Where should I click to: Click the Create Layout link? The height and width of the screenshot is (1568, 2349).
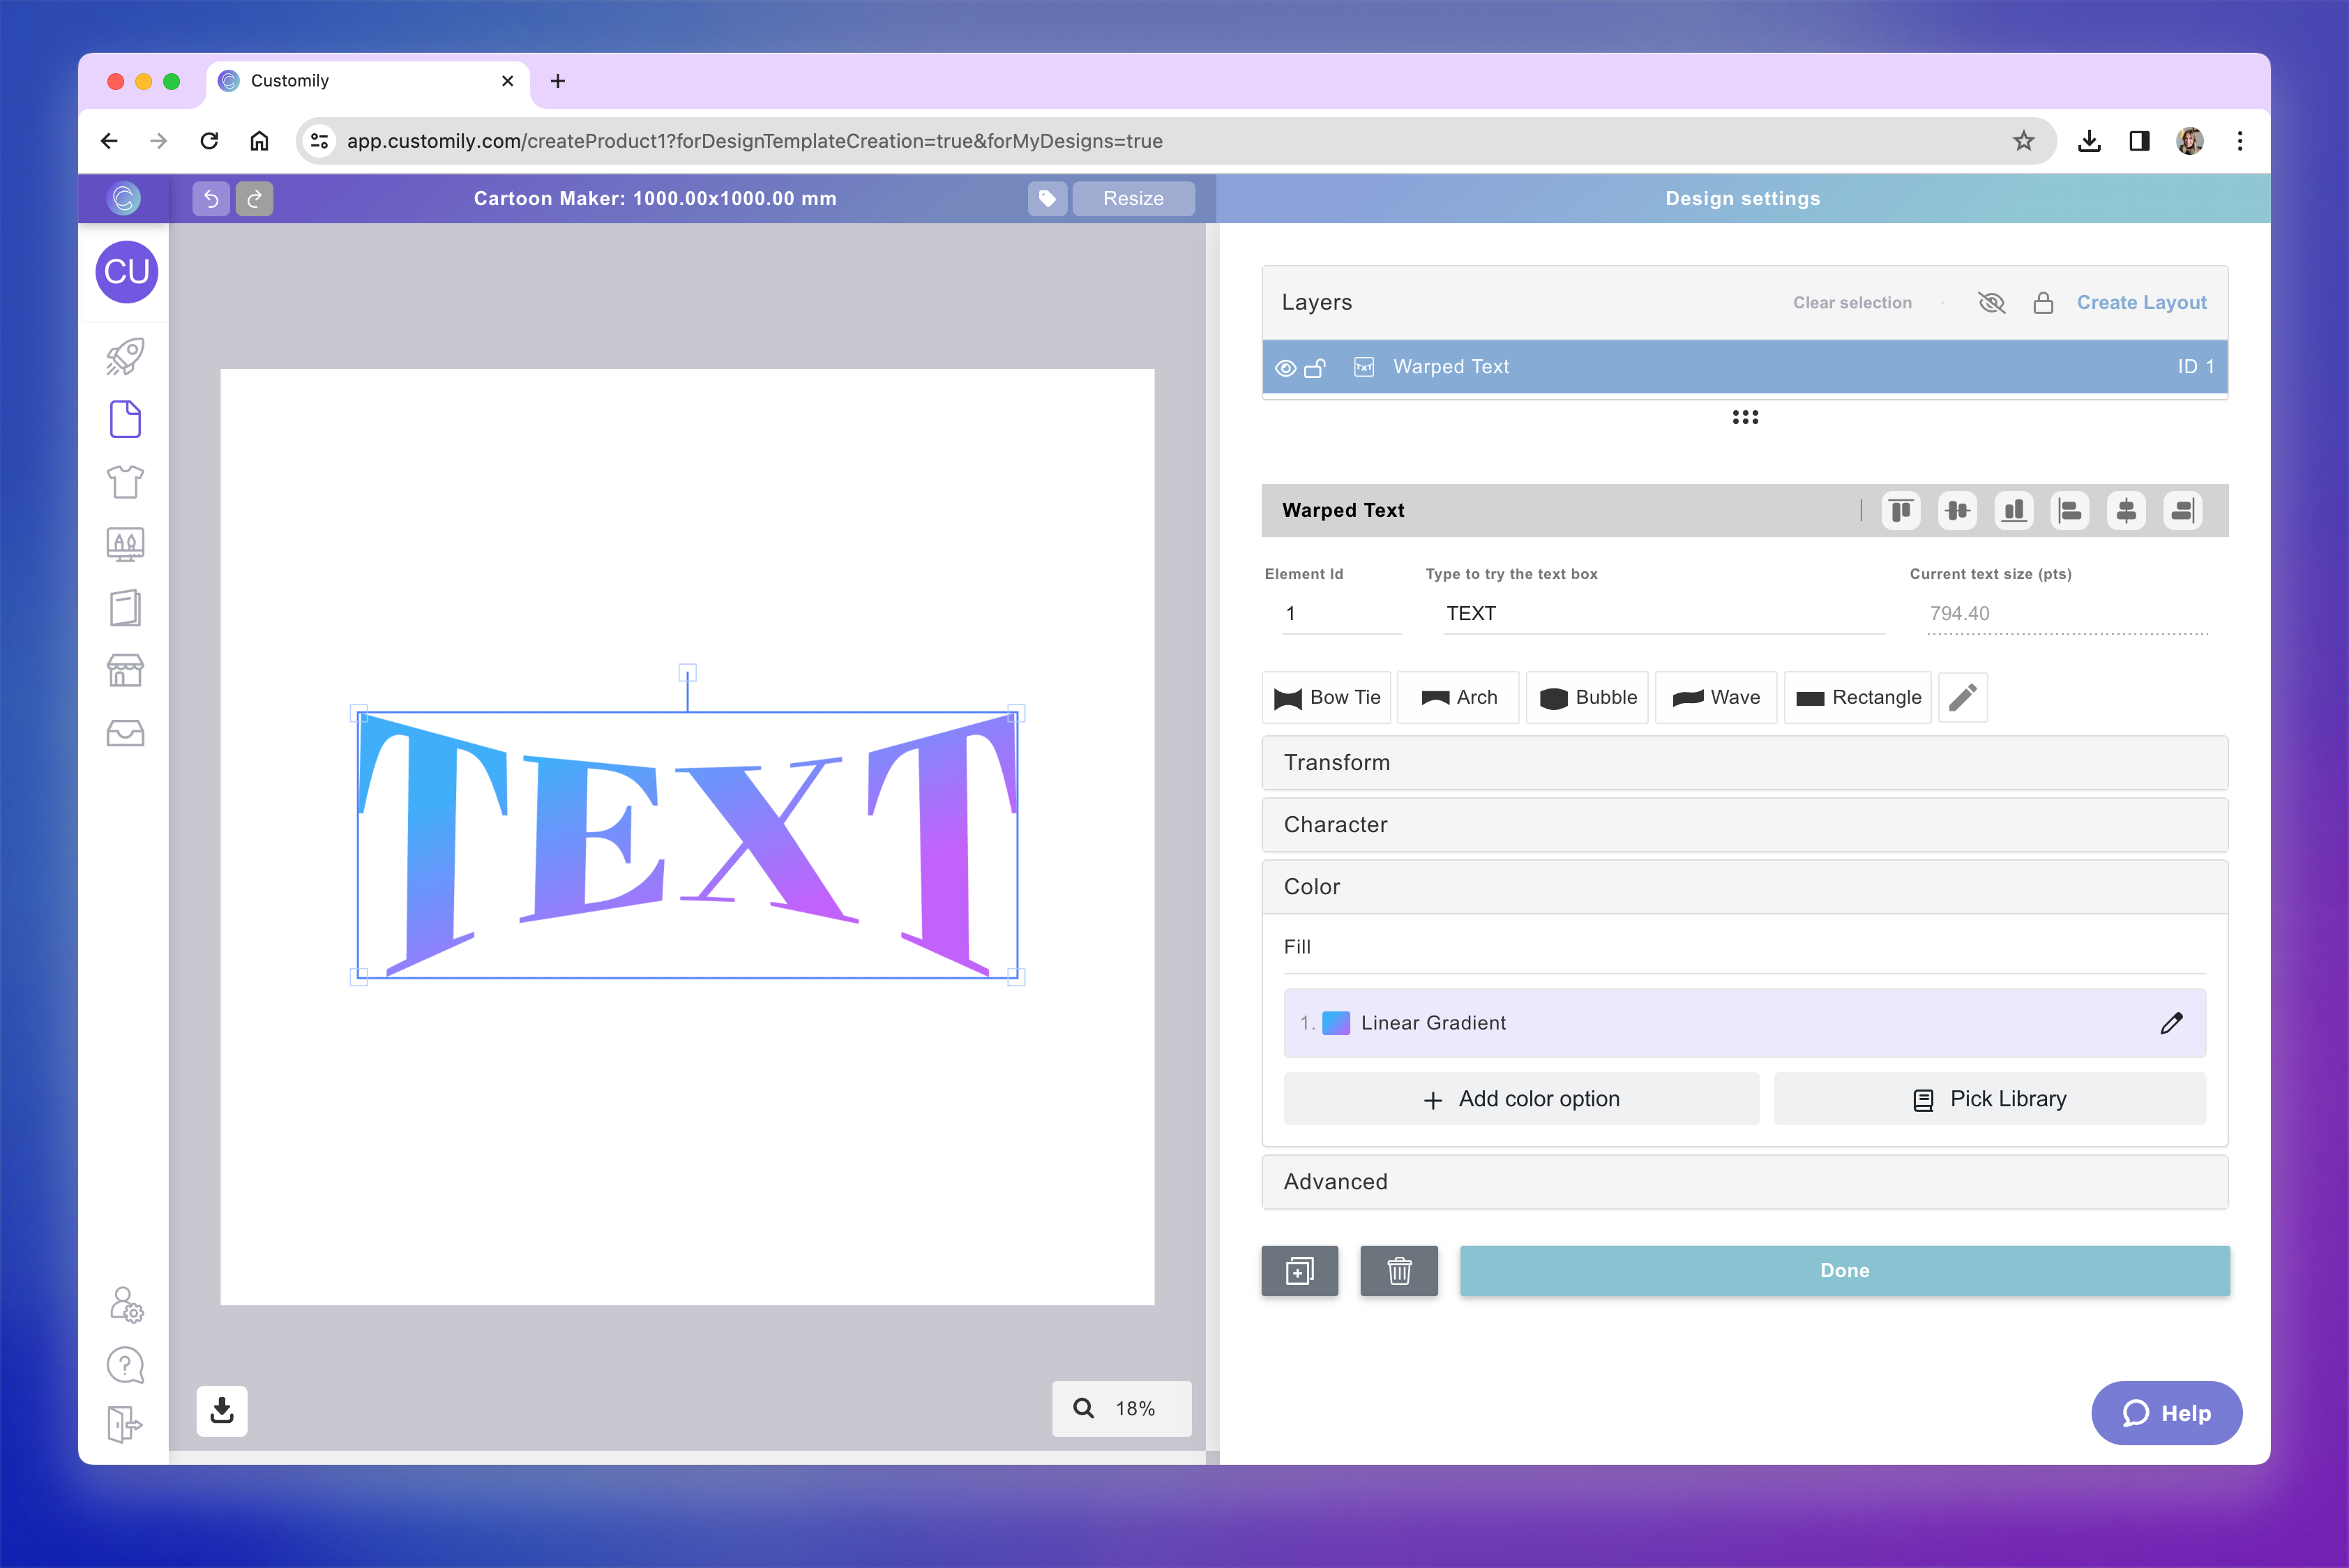point(2141,302)
